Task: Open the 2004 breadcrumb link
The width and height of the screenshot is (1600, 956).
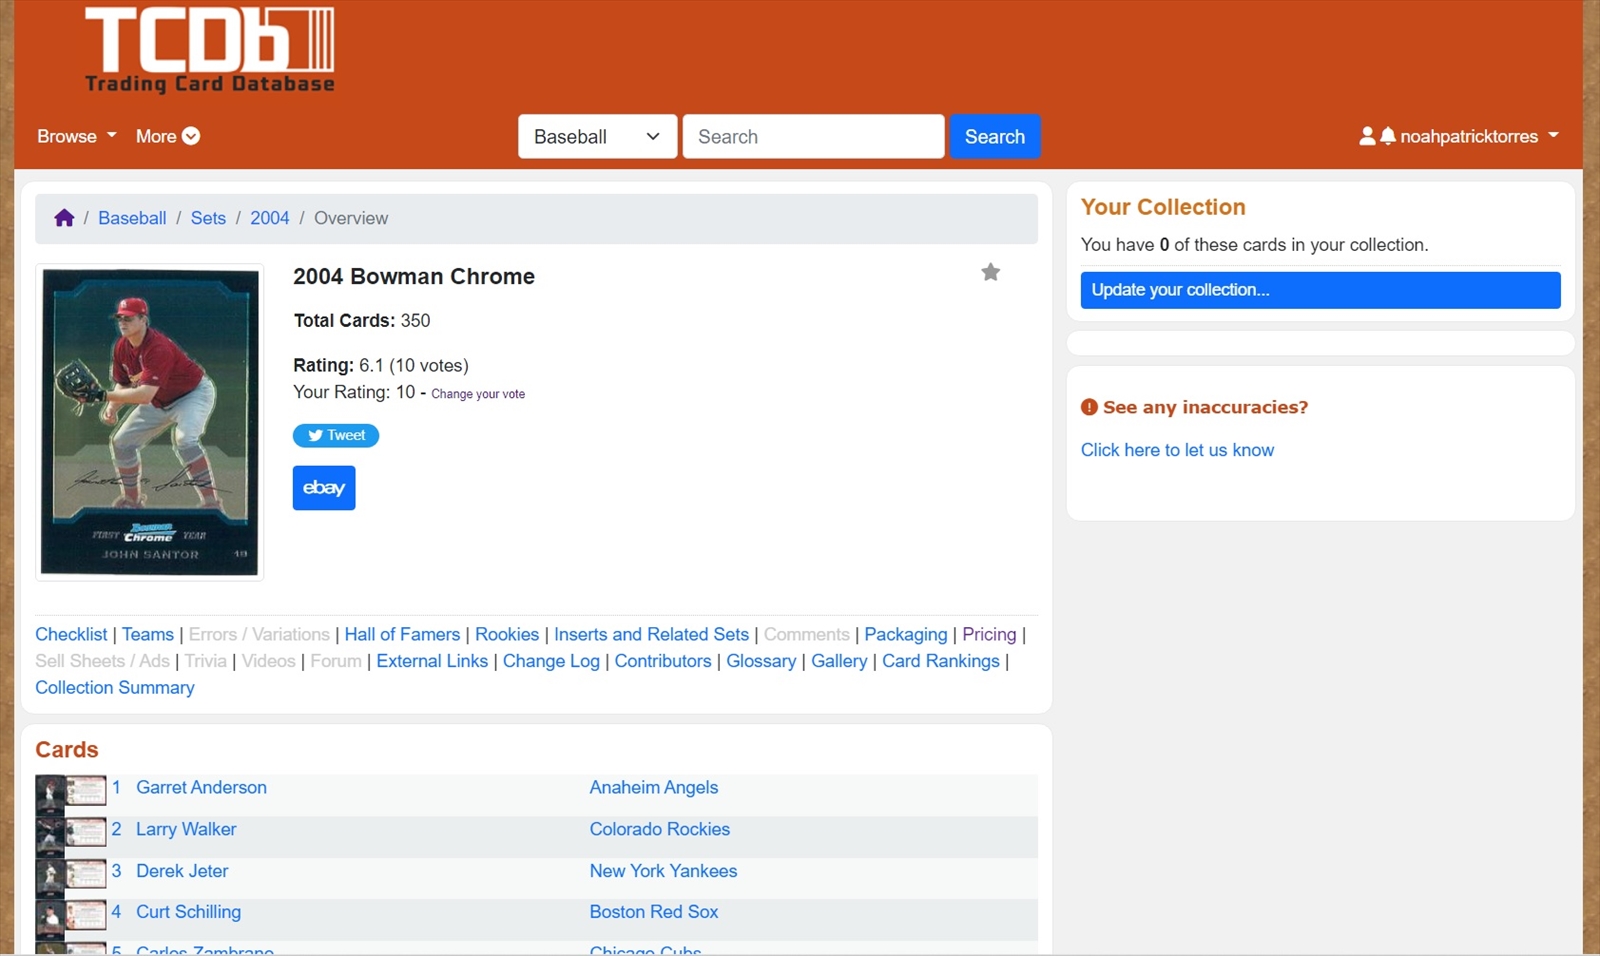Action: (x=270, y=218)
